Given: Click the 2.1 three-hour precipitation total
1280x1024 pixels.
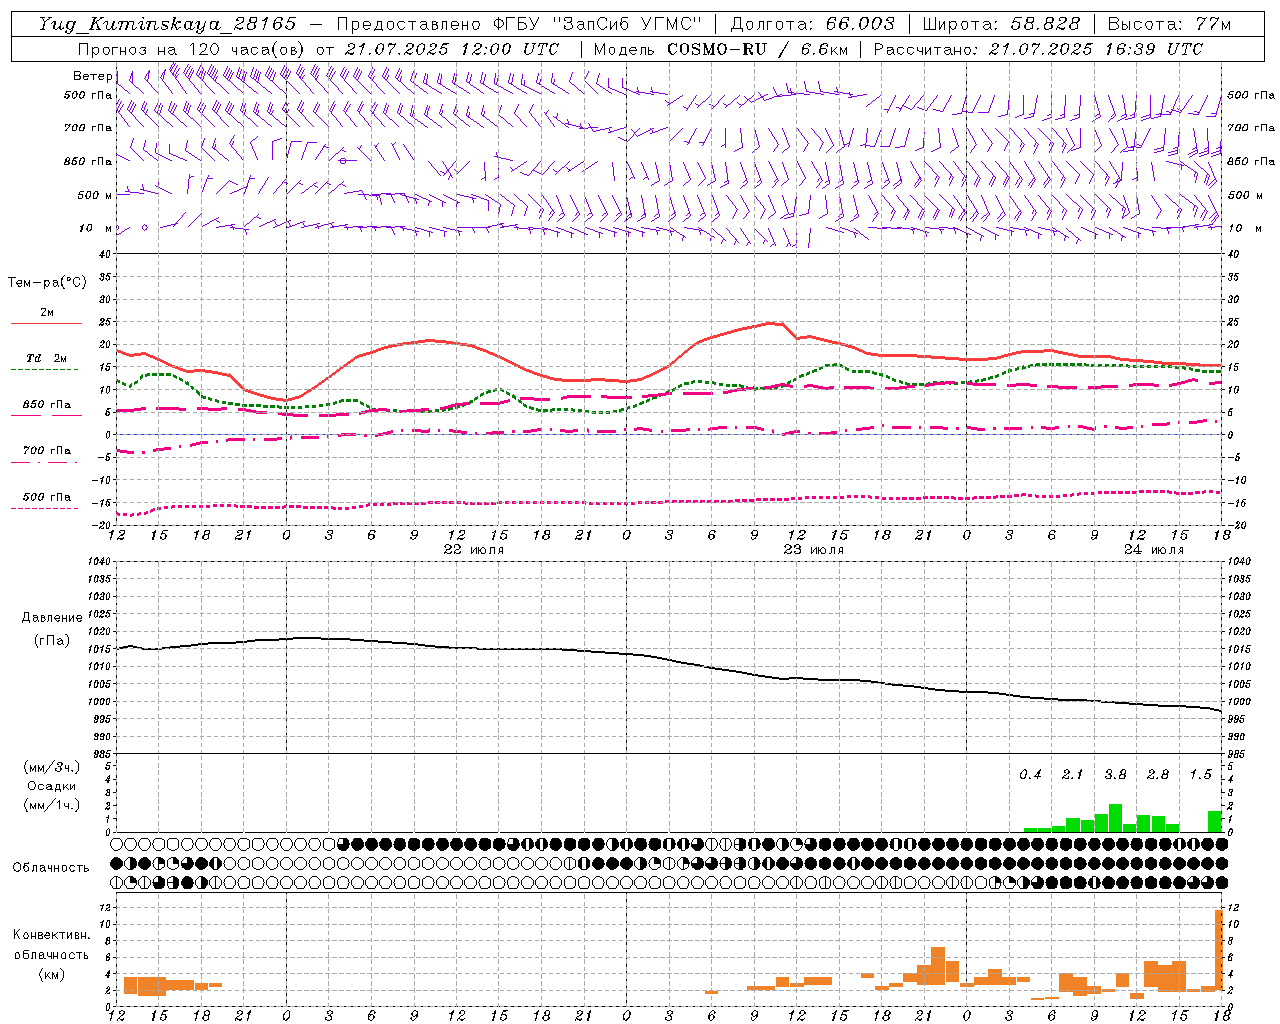Looking at the screenshot, I should [1072, 775].
